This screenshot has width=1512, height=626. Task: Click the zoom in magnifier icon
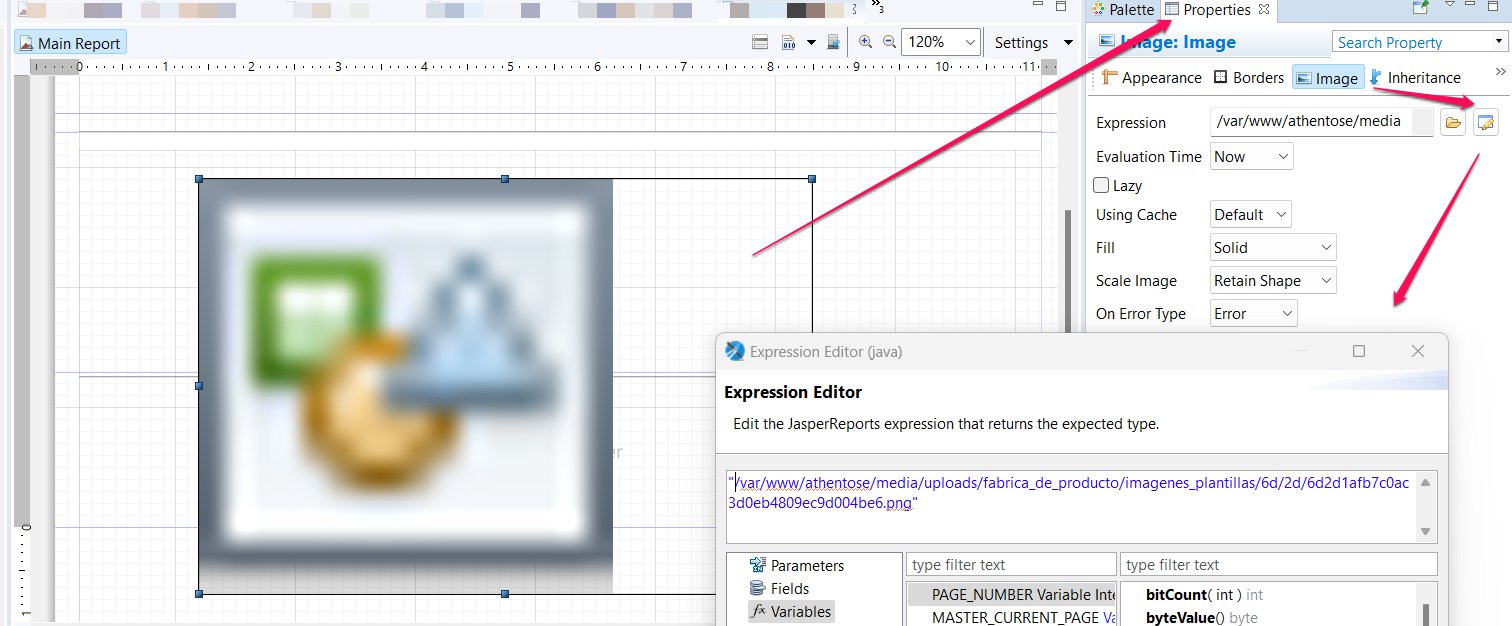tap(865, 42)
